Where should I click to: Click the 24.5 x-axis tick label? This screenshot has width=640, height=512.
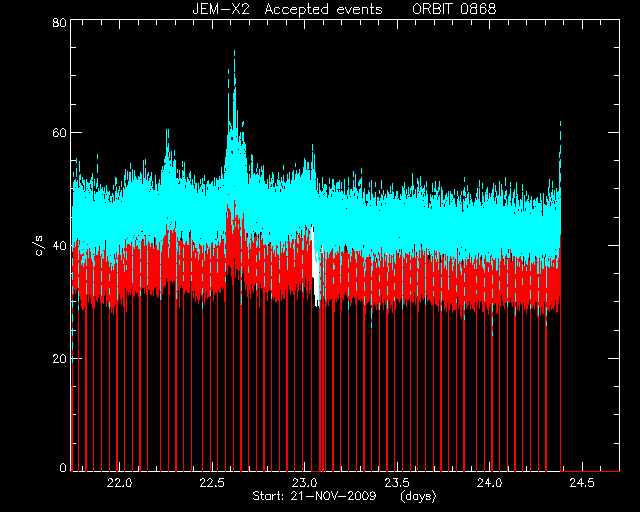click(x=582, y=483)
